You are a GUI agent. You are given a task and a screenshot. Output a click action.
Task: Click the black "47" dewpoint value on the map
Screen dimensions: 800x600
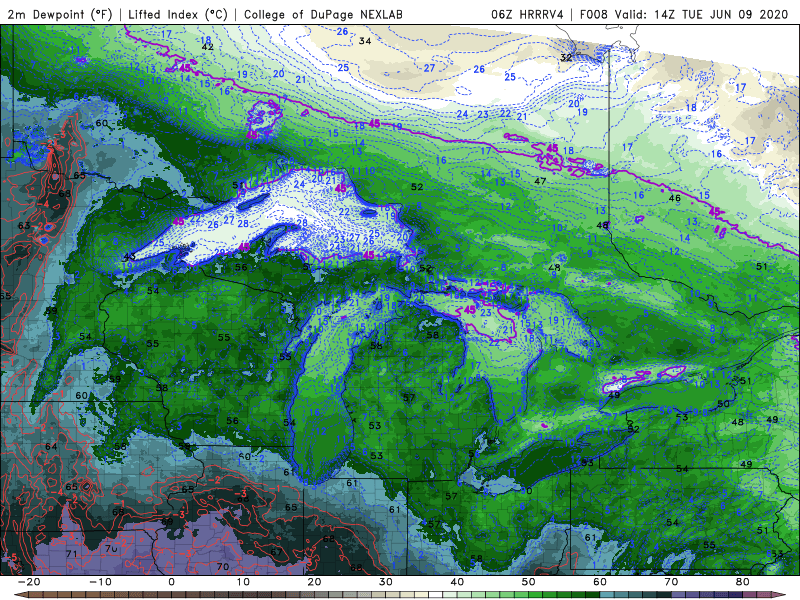click(x=540, y=181)
